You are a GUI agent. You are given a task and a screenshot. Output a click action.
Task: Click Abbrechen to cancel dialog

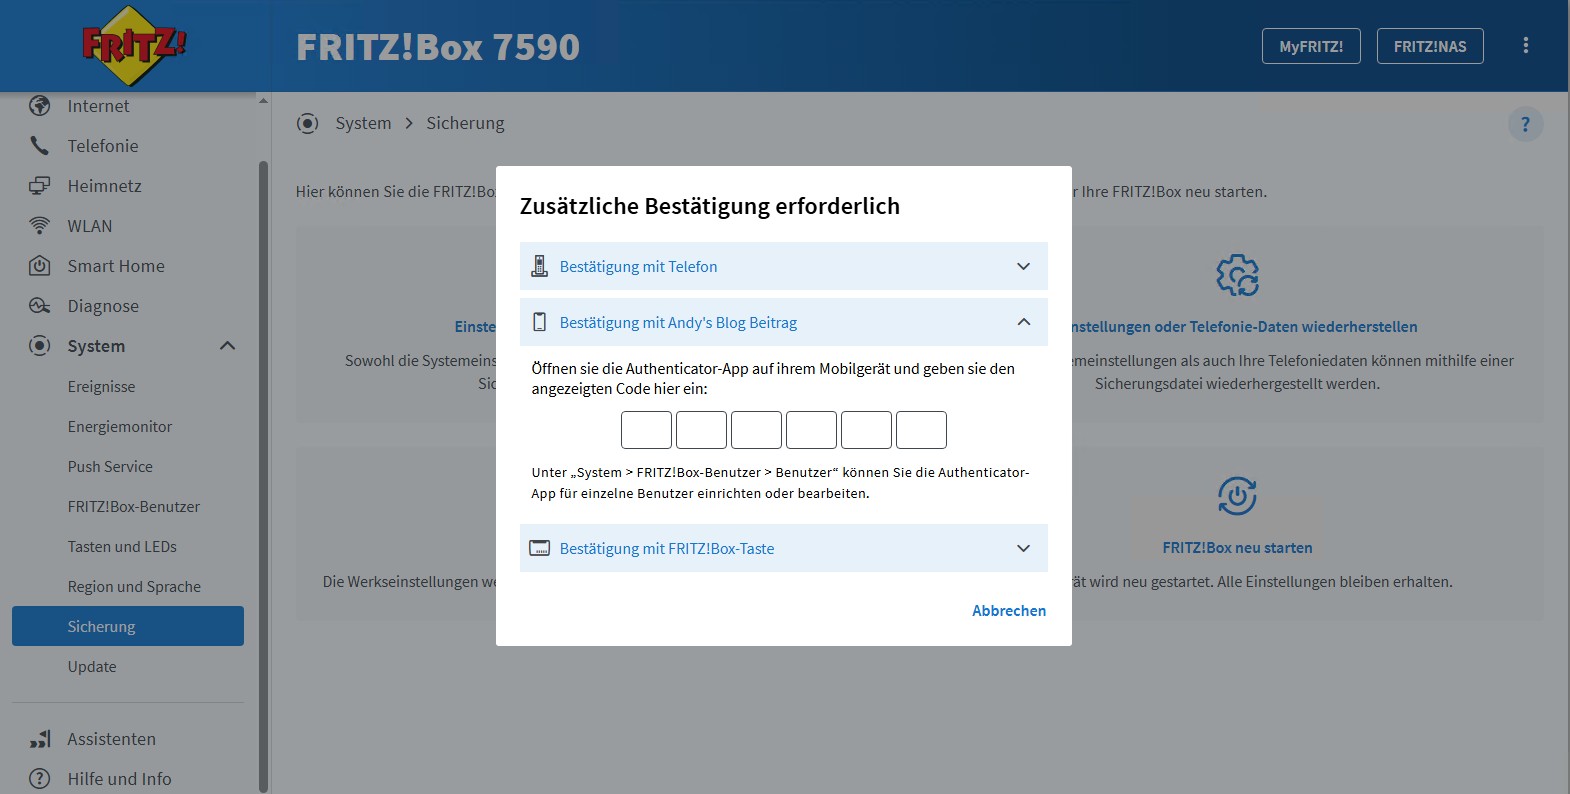(x=1009, y=610)
